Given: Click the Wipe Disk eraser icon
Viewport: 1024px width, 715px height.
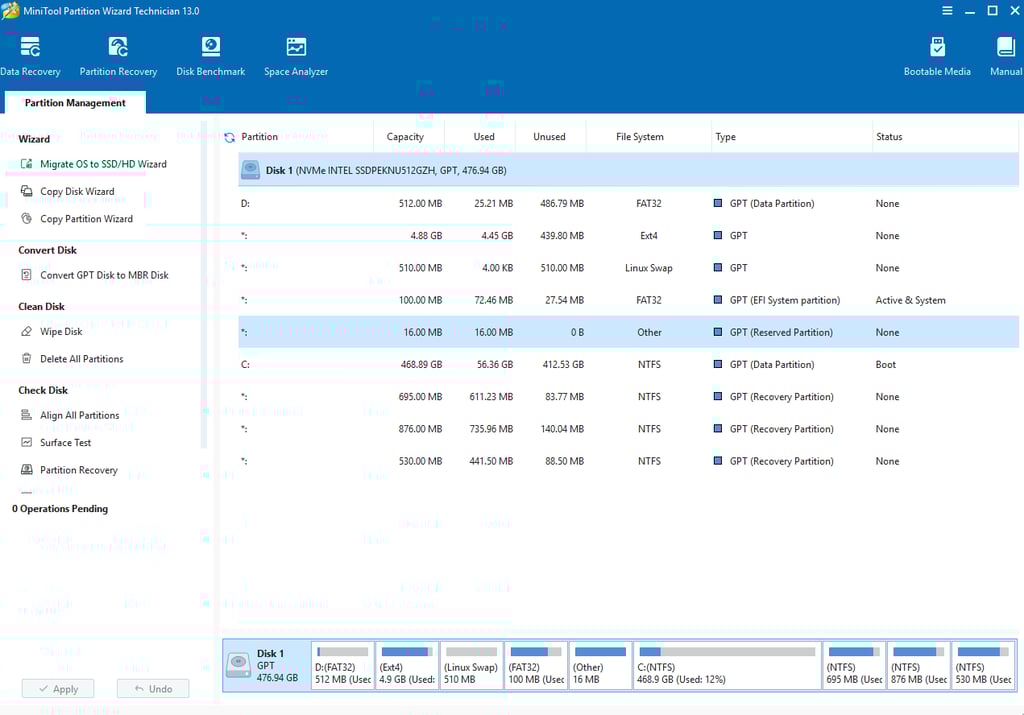Looking at the screenshot, I should 26,331.
